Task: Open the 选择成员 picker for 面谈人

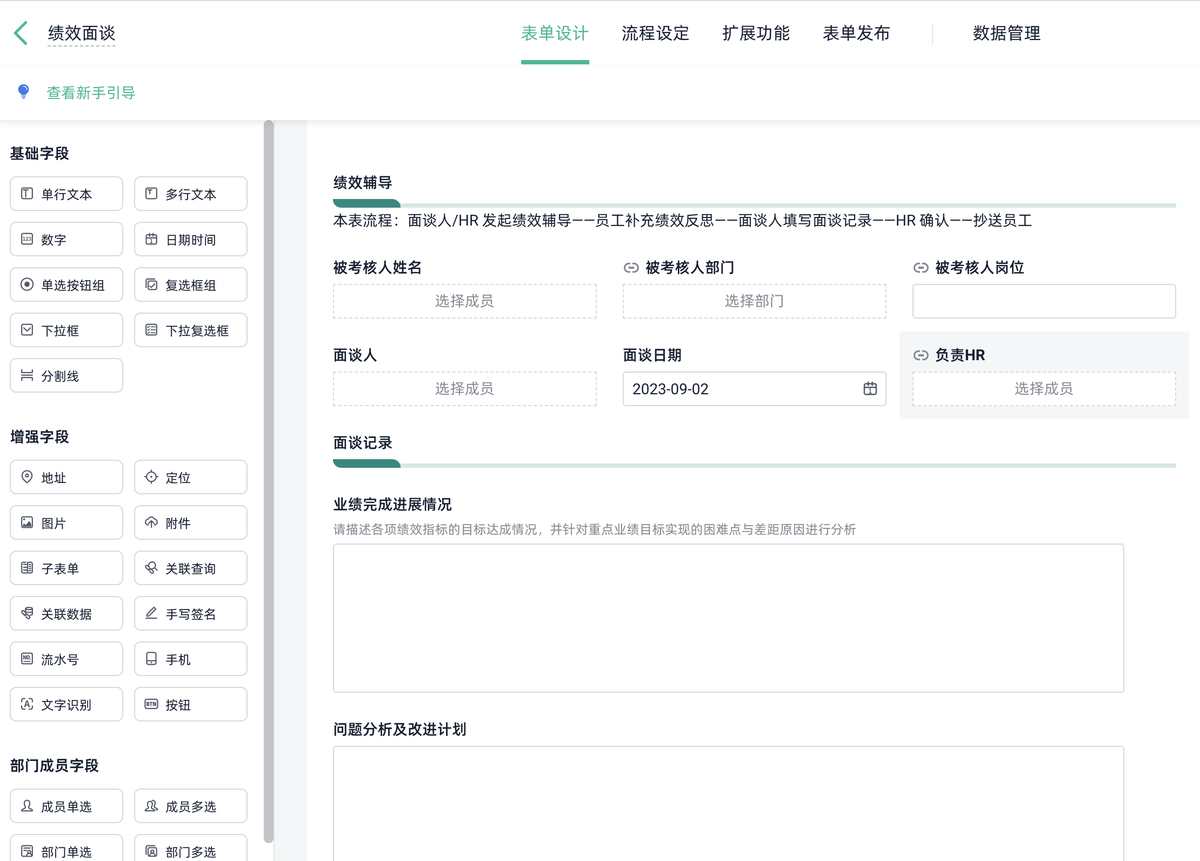Action: coord(464,388)
